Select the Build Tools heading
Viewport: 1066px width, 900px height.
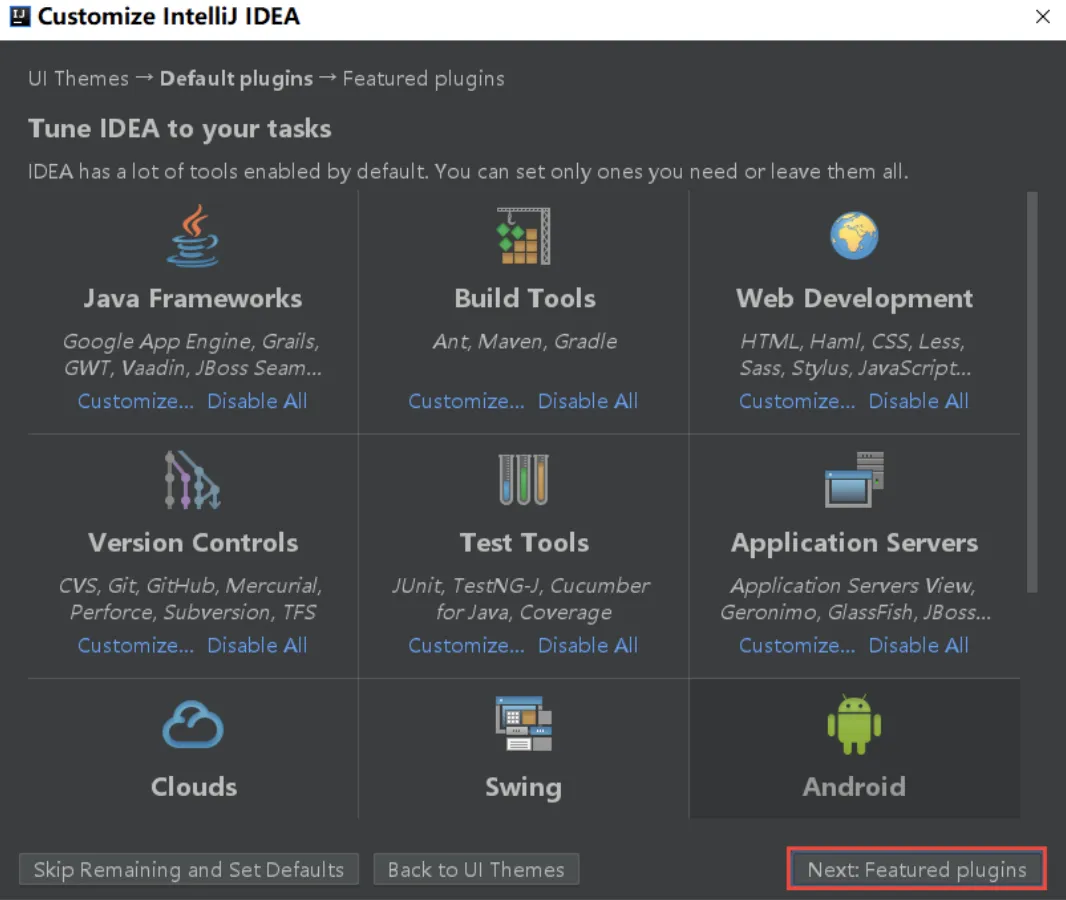[x=525, y=298]
